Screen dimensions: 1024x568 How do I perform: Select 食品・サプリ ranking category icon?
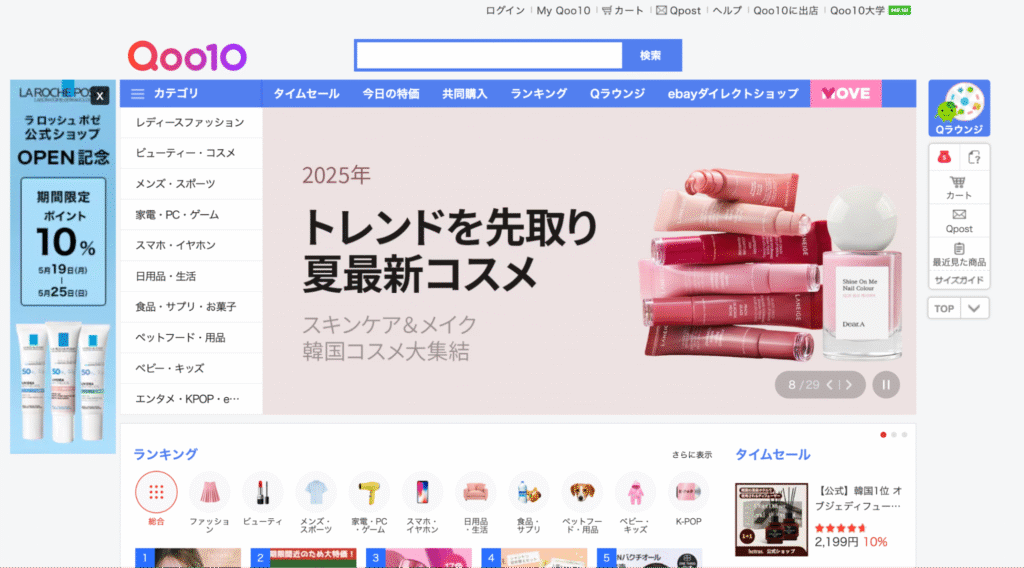pyautogui.click(x=528, y=492)
